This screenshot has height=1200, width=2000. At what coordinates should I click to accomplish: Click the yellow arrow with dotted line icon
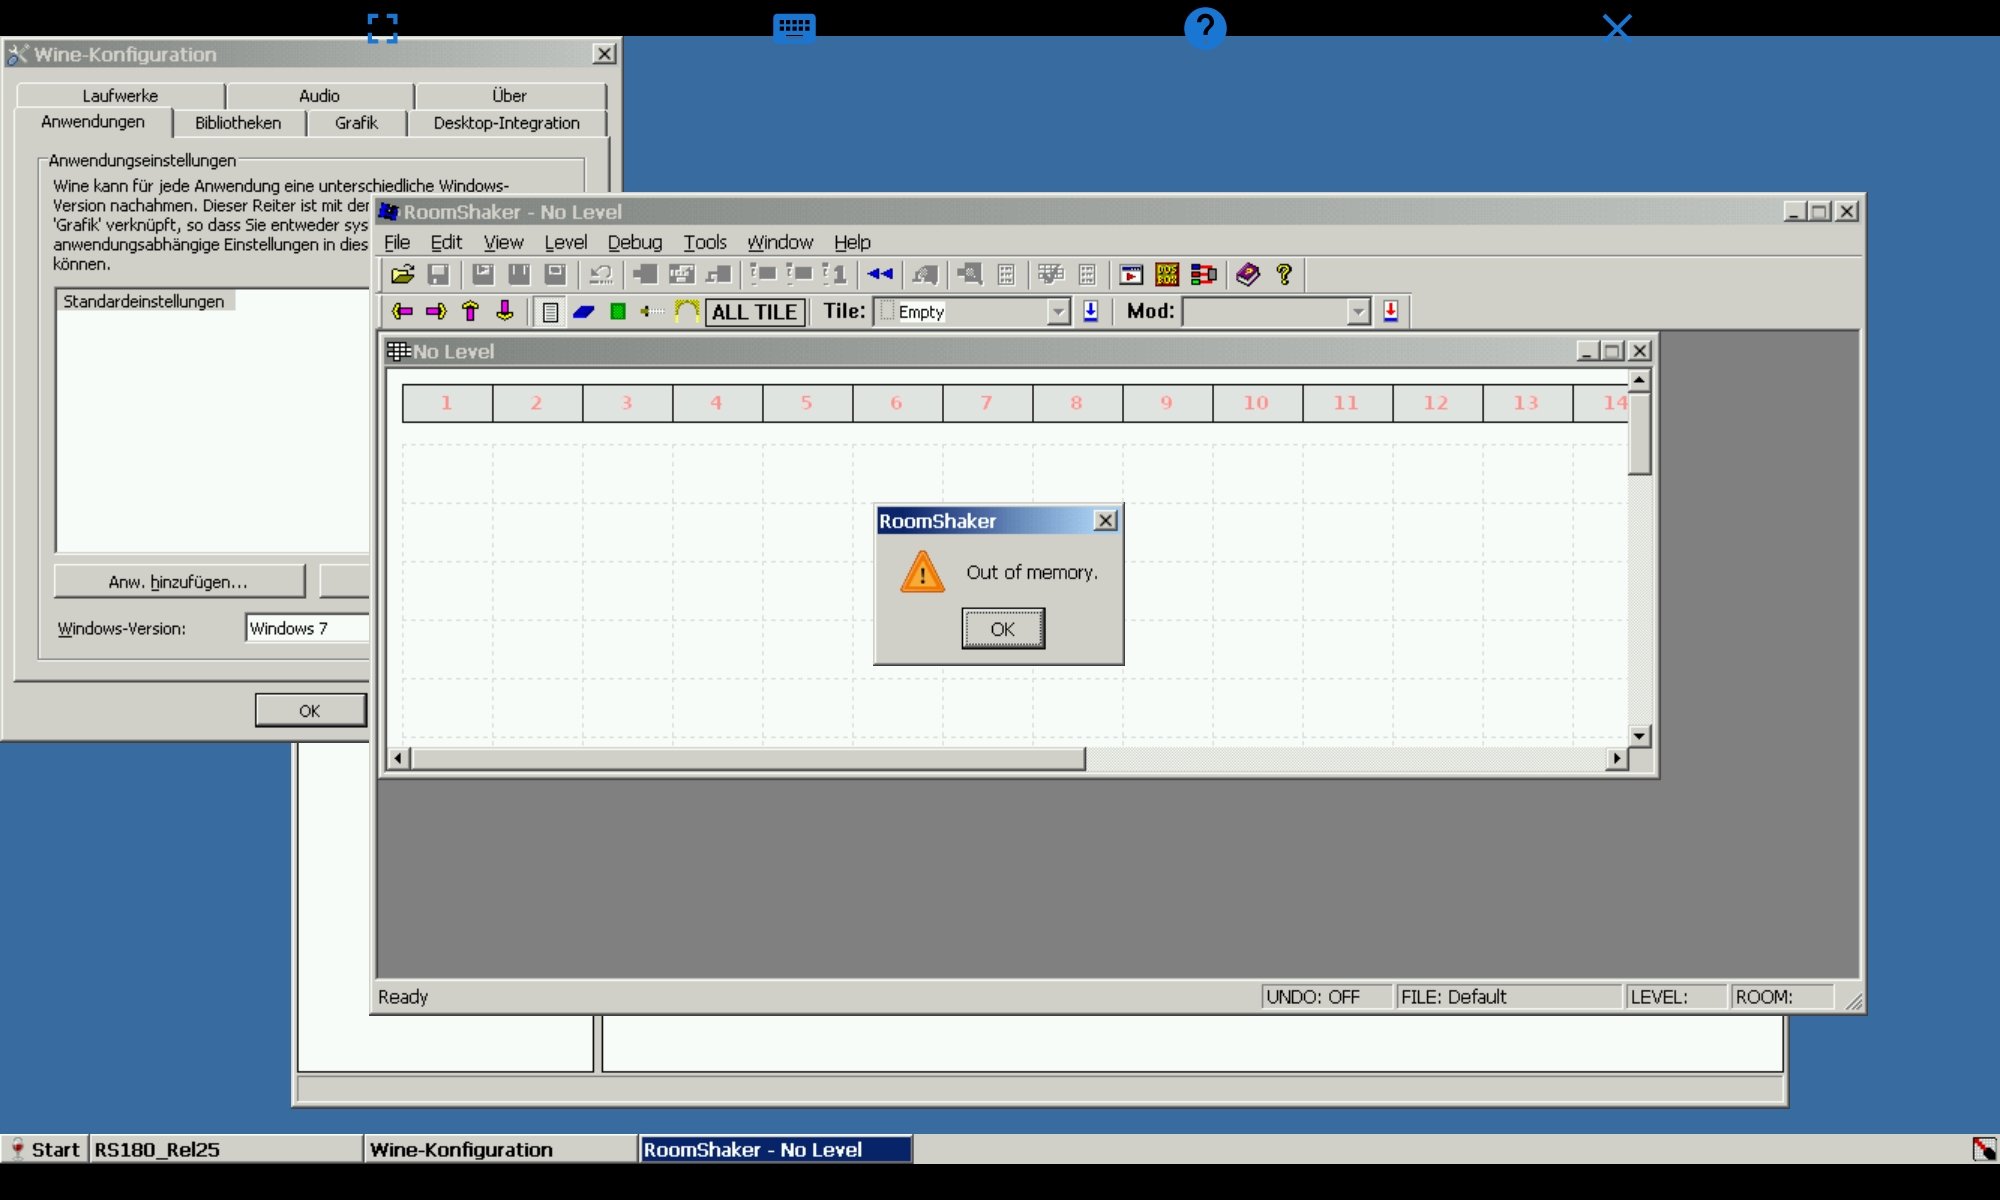click(x=652, y=312)
